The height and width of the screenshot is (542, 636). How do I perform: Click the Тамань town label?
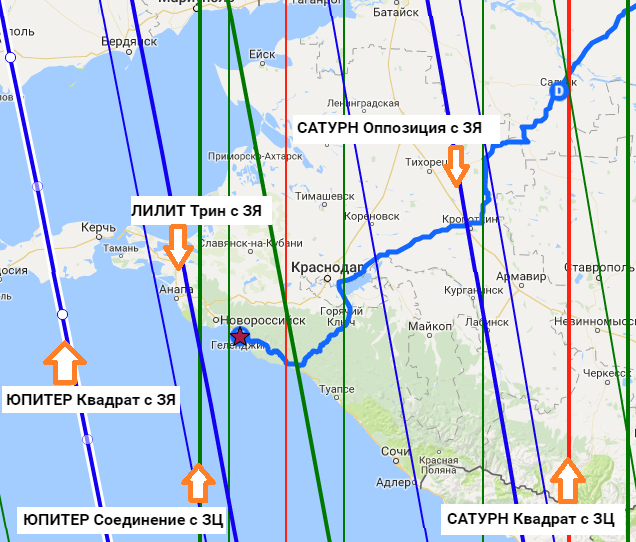[120, 248]
